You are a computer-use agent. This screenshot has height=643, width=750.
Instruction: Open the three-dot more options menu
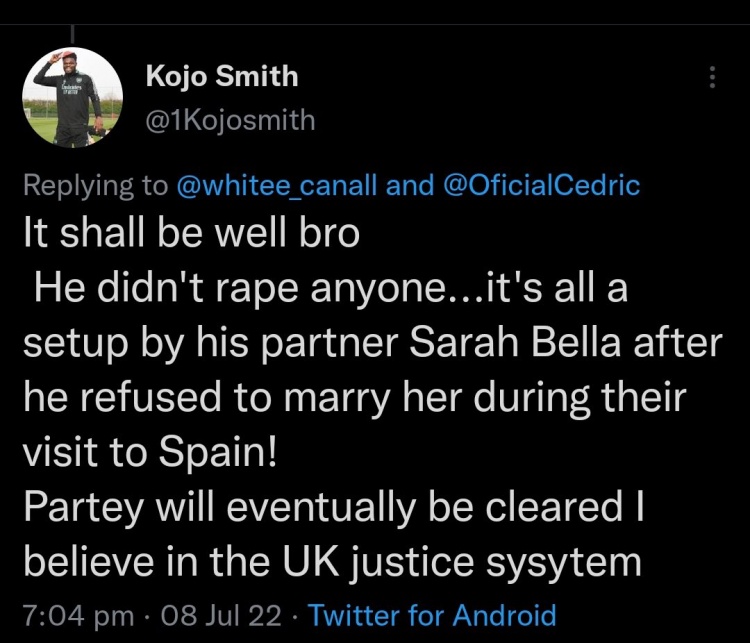tap(712, 77)
